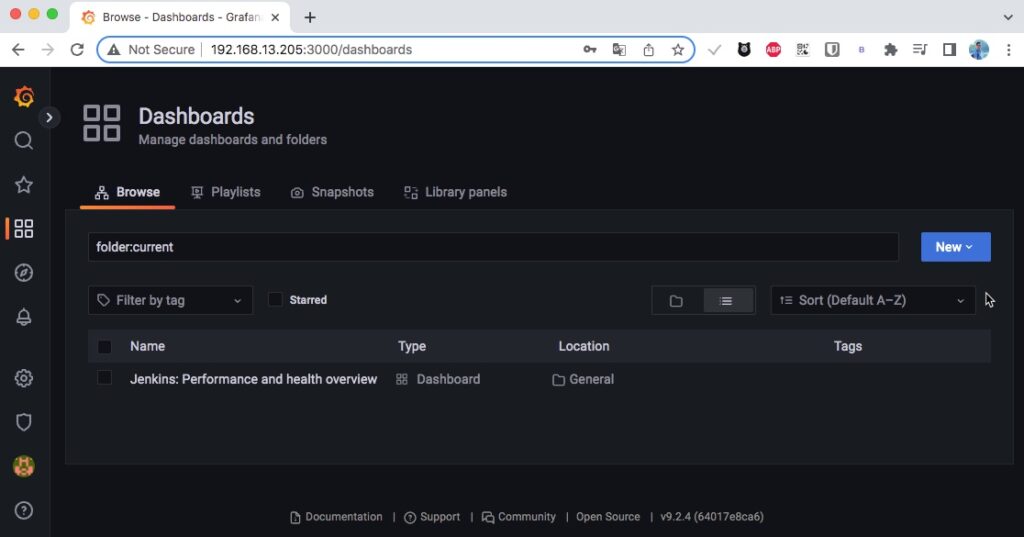Open the shield extension icon
Viewport: 1024px width, 537px height.
click(832, 50)
